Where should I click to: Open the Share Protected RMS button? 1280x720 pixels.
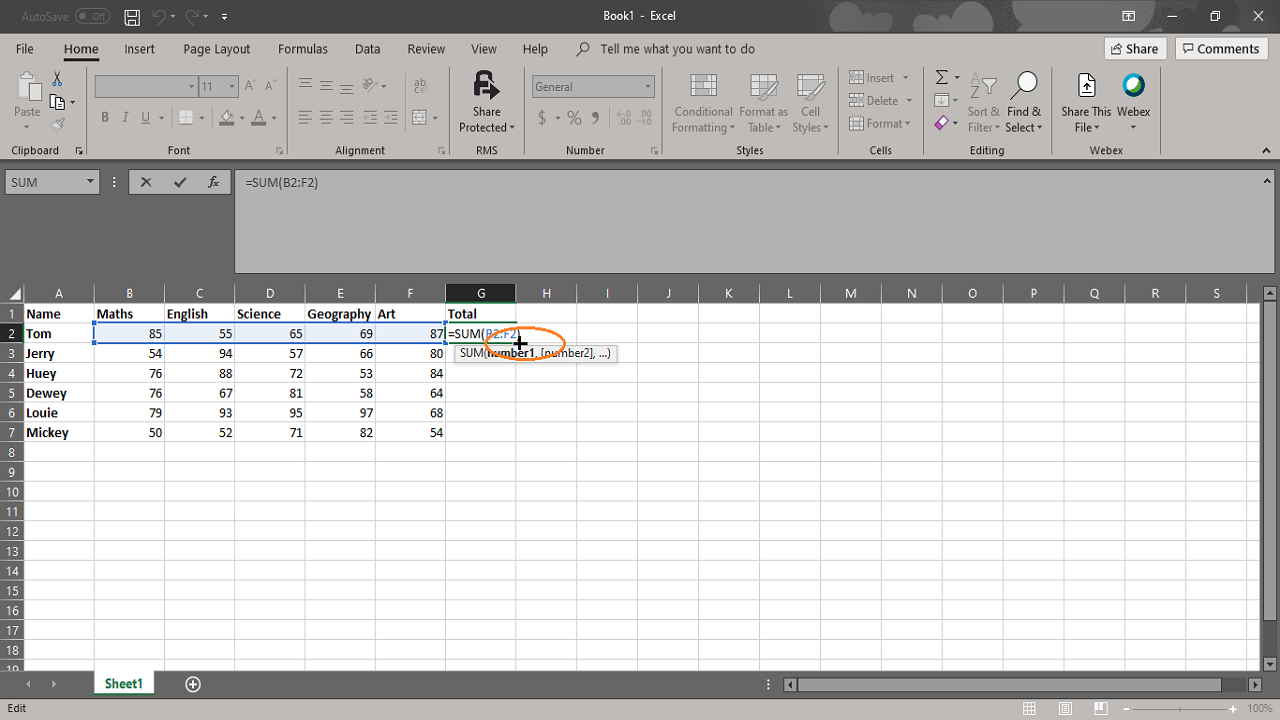tap(486, 102)
